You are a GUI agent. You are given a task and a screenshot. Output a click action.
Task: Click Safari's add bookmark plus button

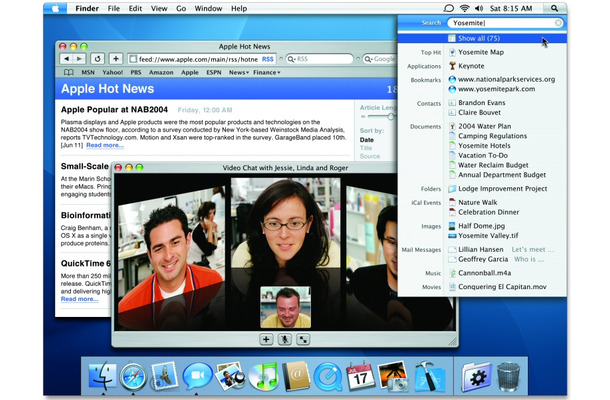116,59
